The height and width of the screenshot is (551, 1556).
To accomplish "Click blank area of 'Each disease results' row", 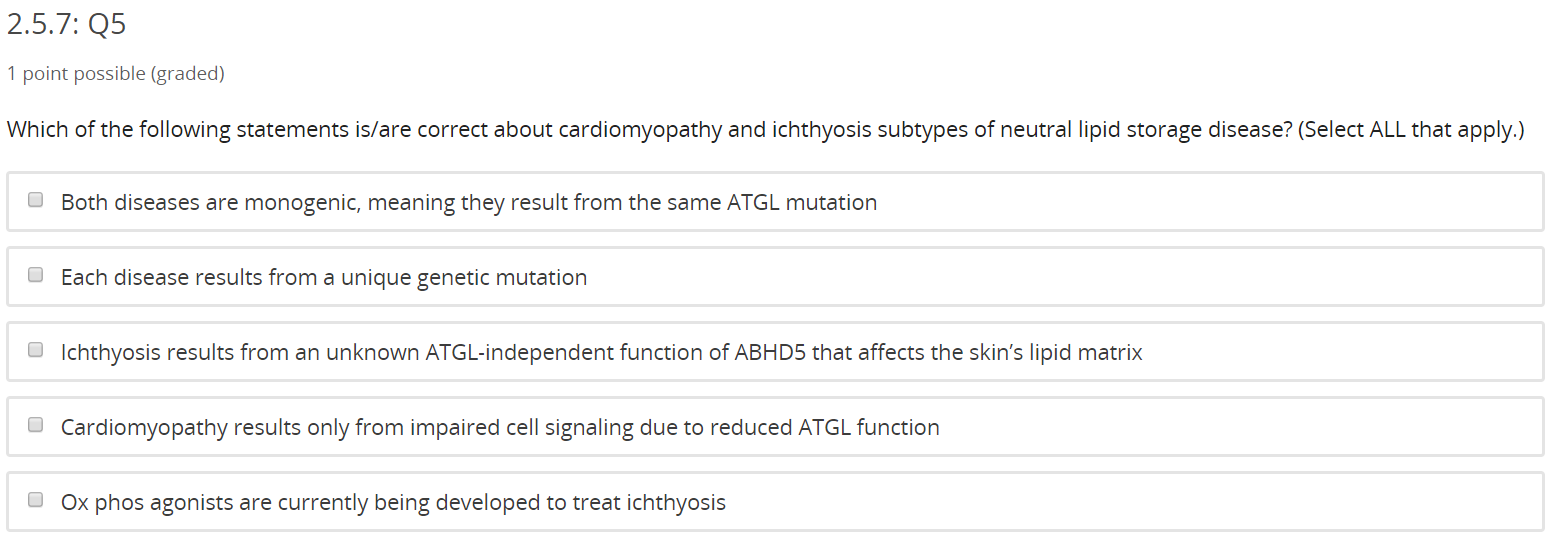I will click(x=1050, y=277).
